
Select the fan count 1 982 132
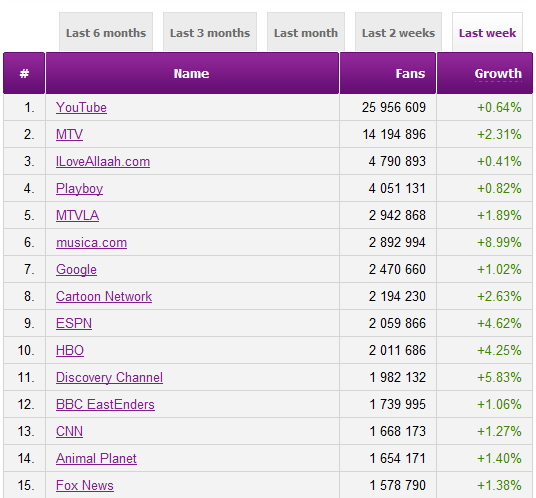[398, 377]
